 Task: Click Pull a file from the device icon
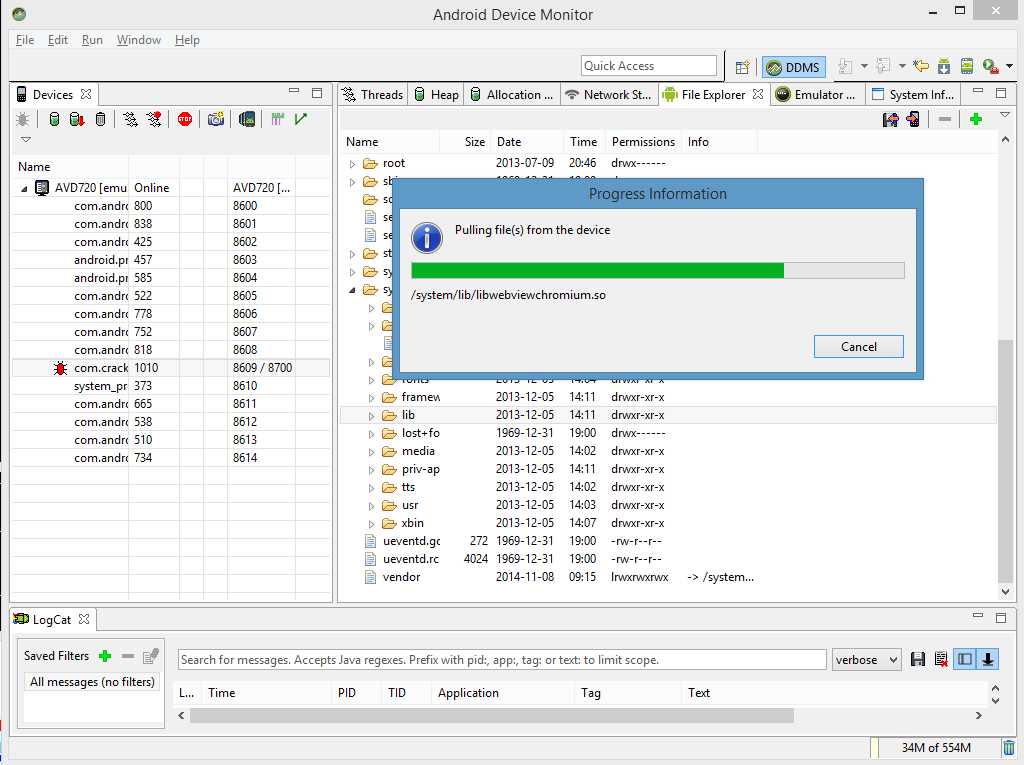890,120
